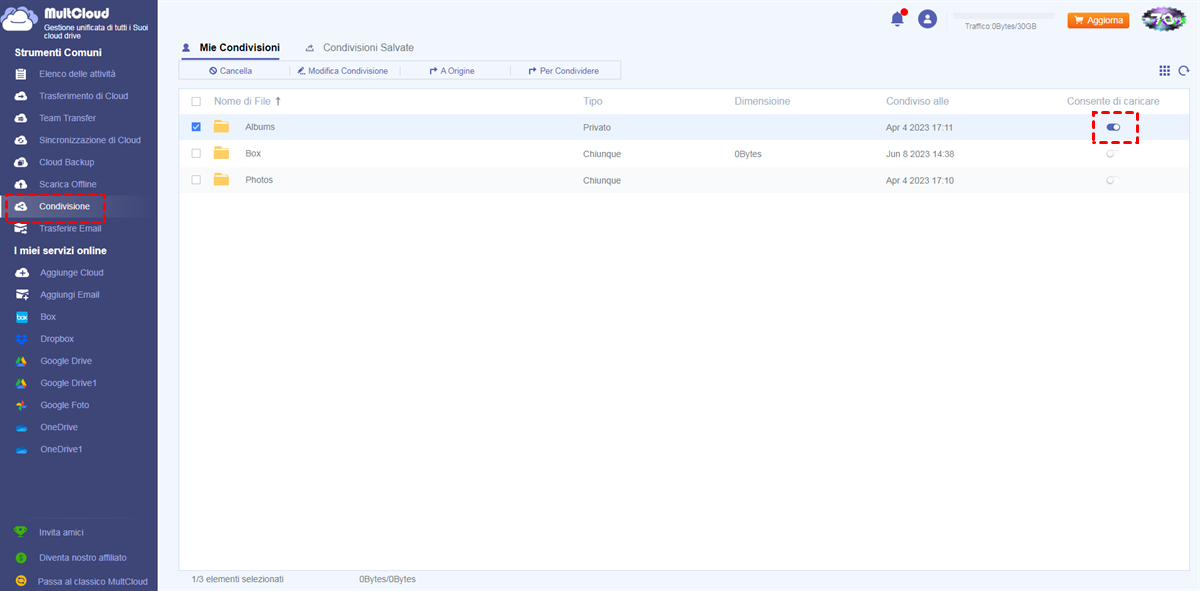Click the traffic usage progress bar
The height and width of the screenshot is (591, 1200).
coord(1004,16)
